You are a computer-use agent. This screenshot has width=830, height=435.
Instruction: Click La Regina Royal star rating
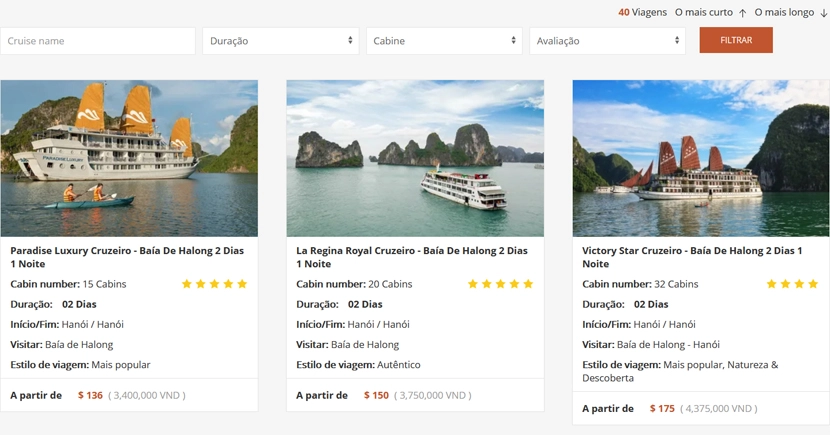(x=500, y=284)
